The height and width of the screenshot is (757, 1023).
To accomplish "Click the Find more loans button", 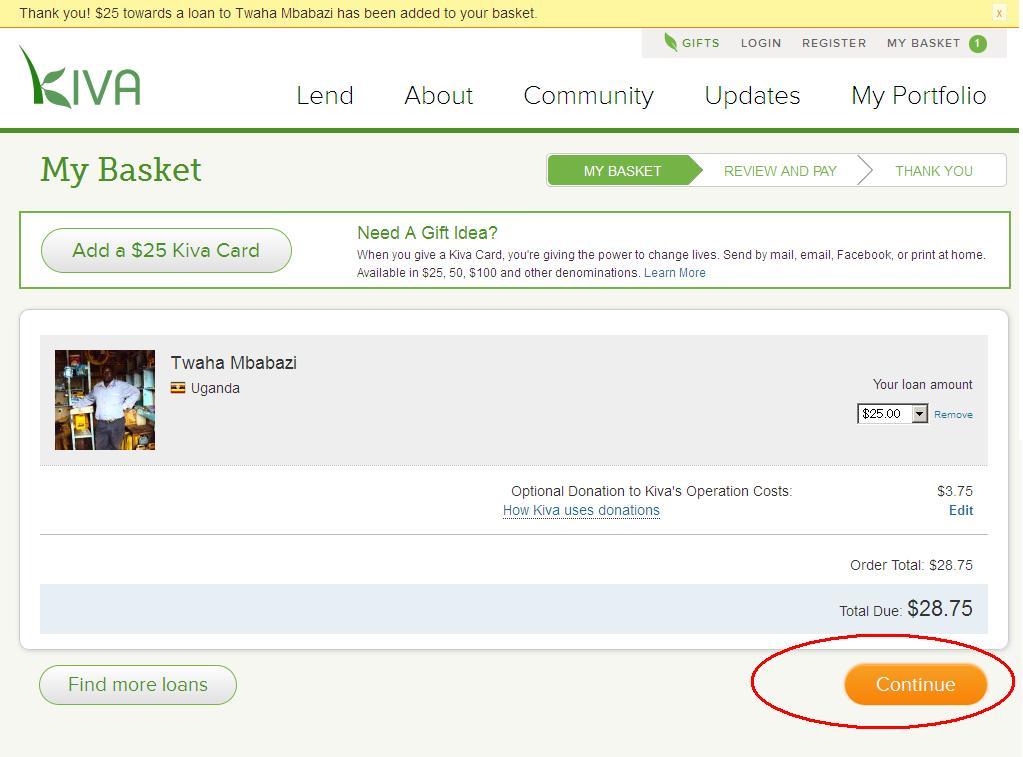I will (138, 685).
